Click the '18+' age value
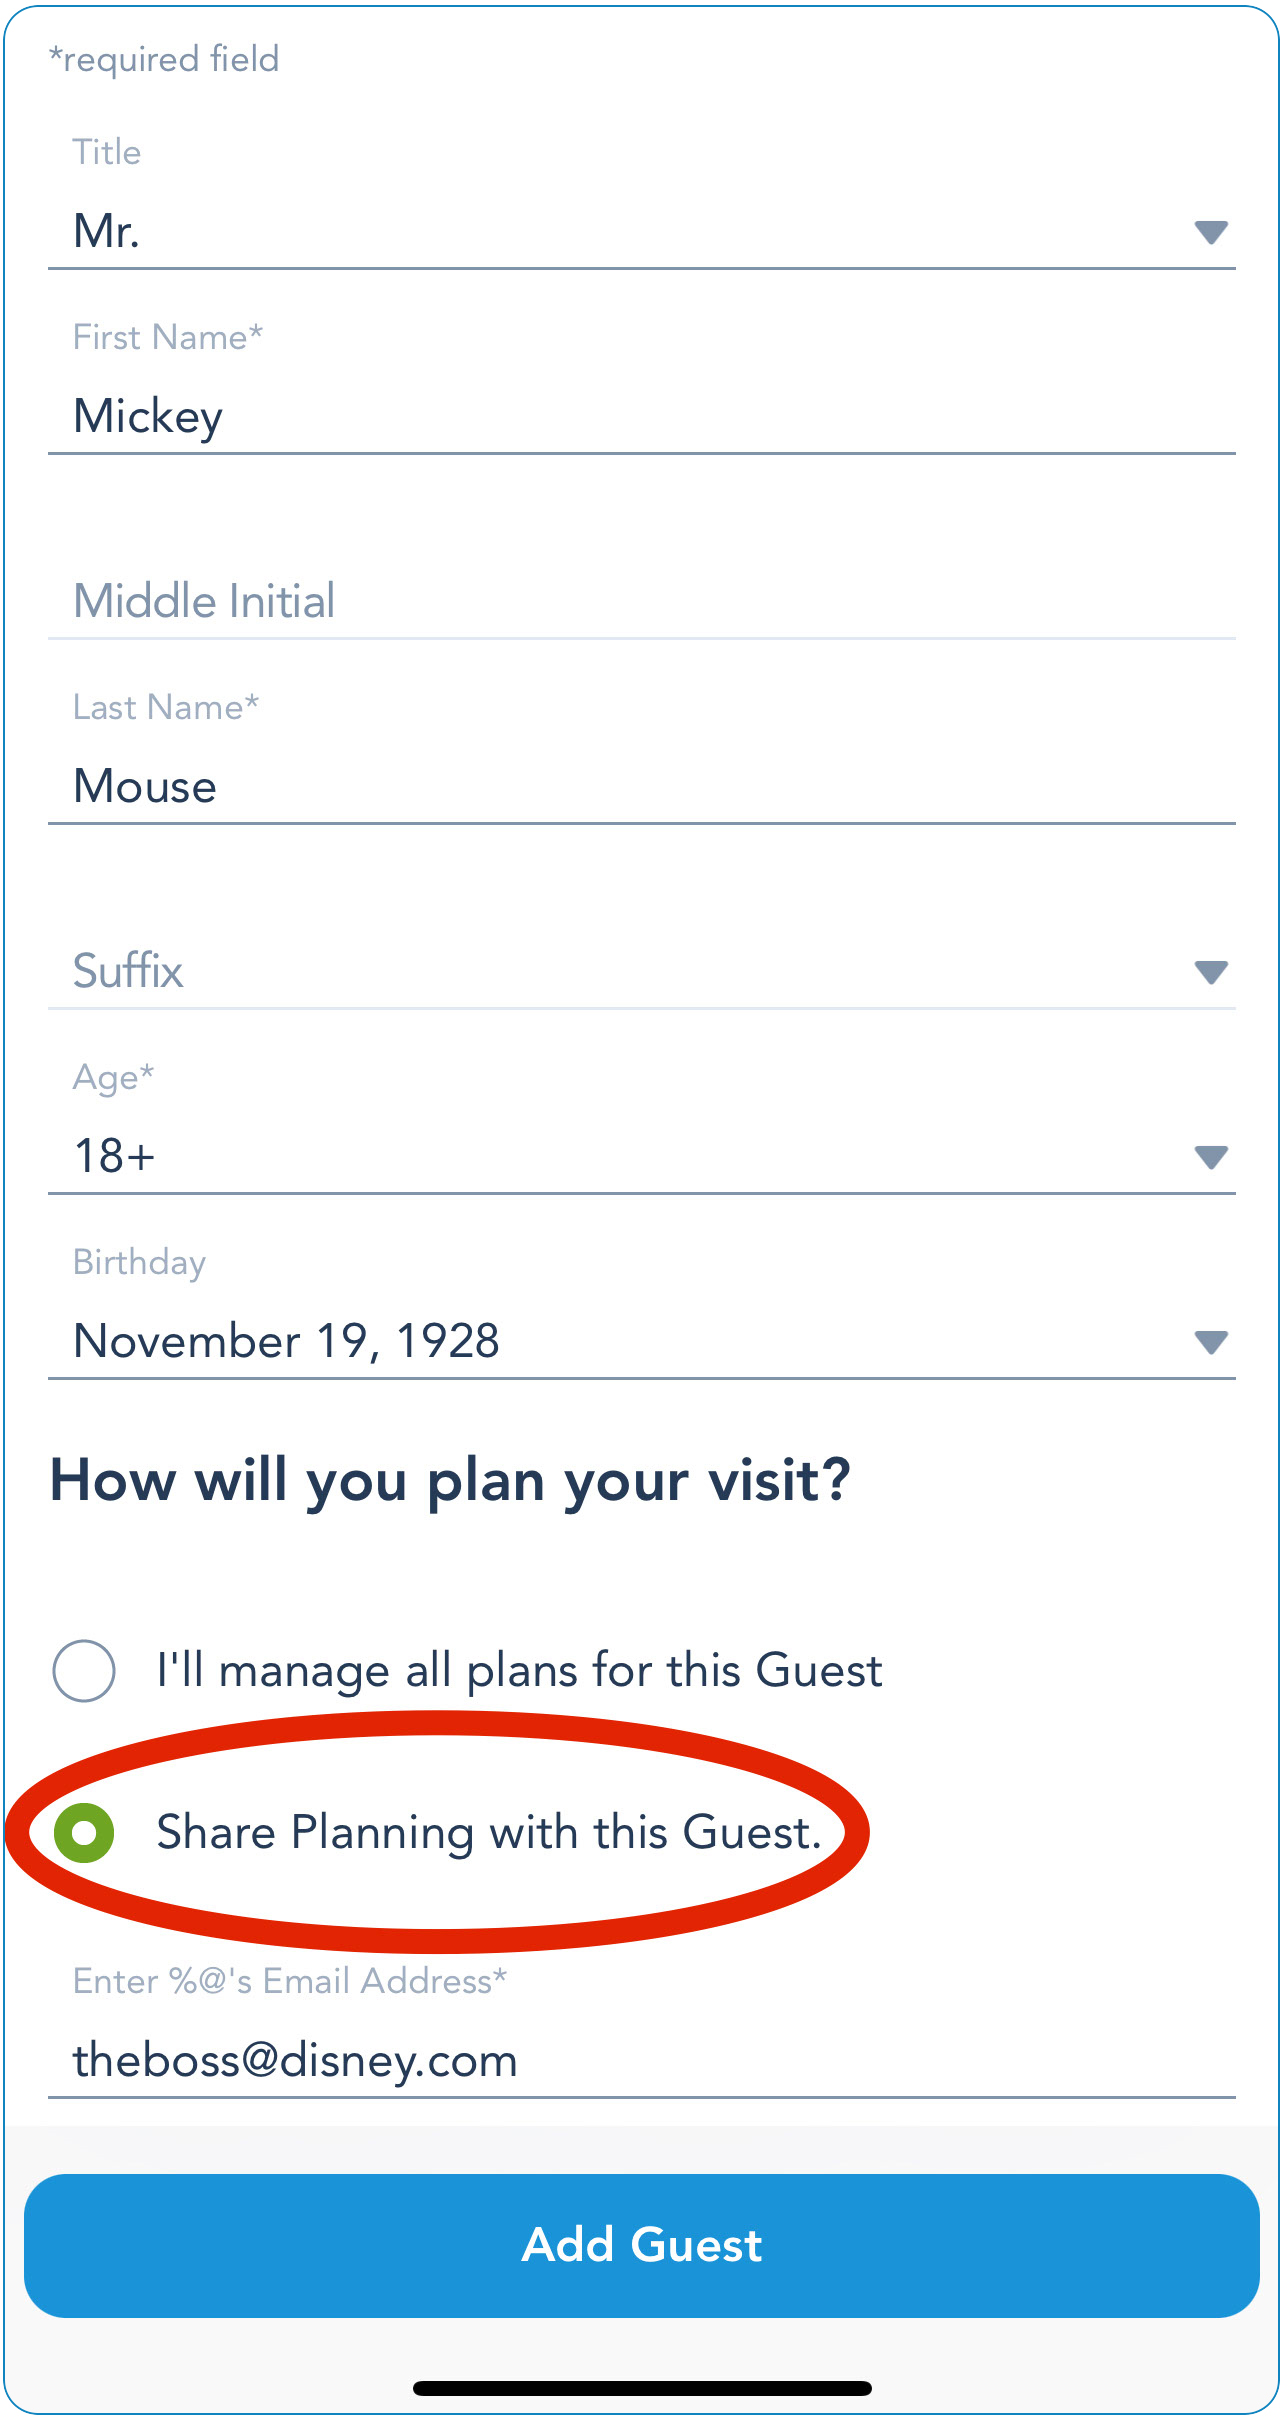This screenshot has width=1284, height=2420. click(114, 1156)
